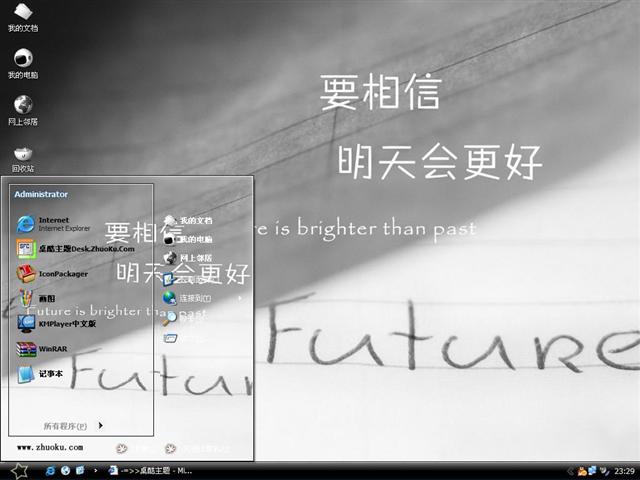
Task: Open 网上邻居 desktop icon
Action: [x=23, y=110]
